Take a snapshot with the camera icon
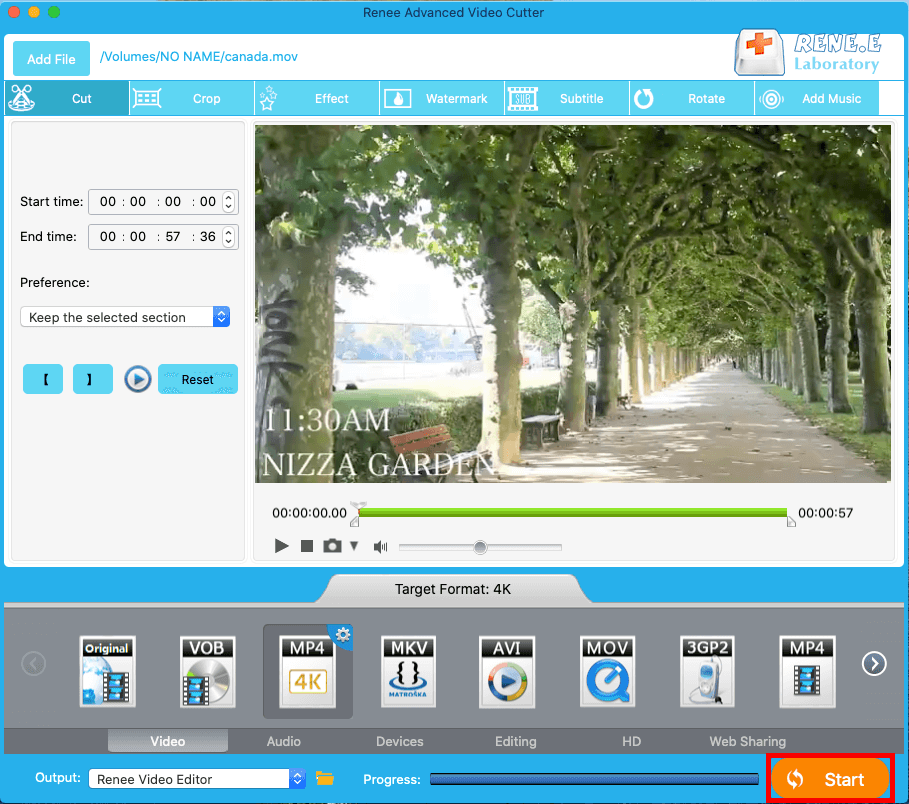This screenshot has height=804, width=909. point(332,546)
